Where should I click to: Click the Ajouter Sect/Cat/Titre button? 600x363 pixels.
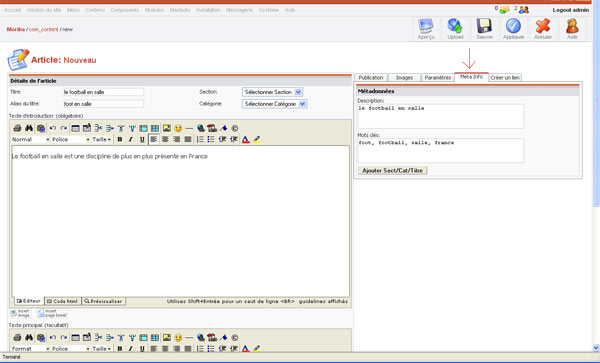point(392,171)
